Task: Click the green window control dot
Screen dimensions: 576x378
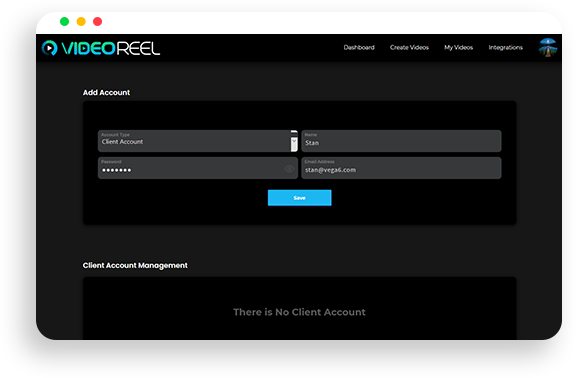Action: pyautogui.click(x=64, y=22)
